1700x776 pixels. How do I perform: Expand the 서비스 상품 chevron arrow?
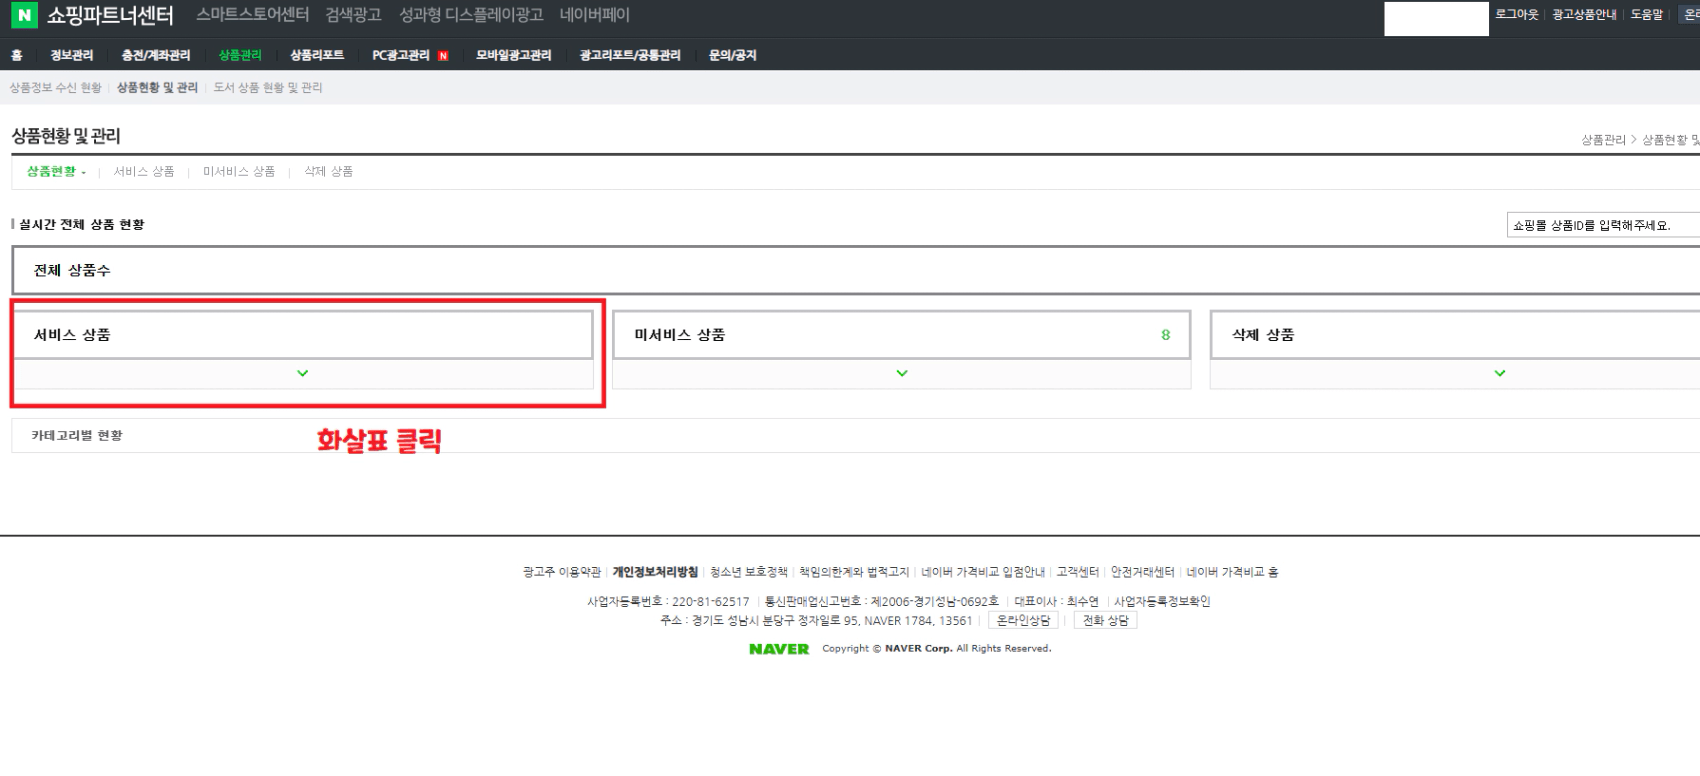[303, 373]
